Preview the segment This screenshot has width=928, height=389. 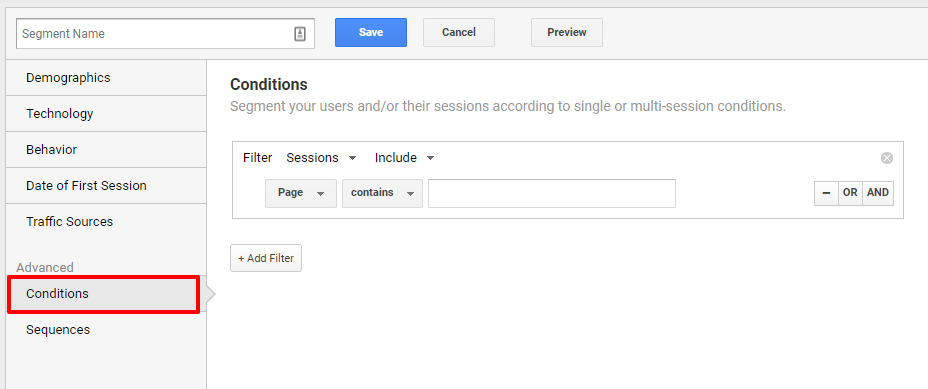[x=566, y=33]
